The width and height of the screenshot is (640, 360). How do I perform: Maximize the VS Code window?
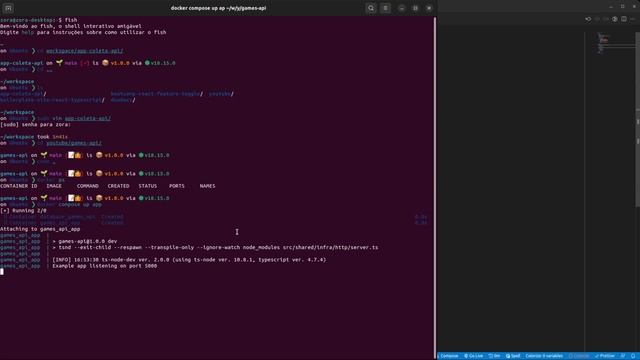pos(622,7)
